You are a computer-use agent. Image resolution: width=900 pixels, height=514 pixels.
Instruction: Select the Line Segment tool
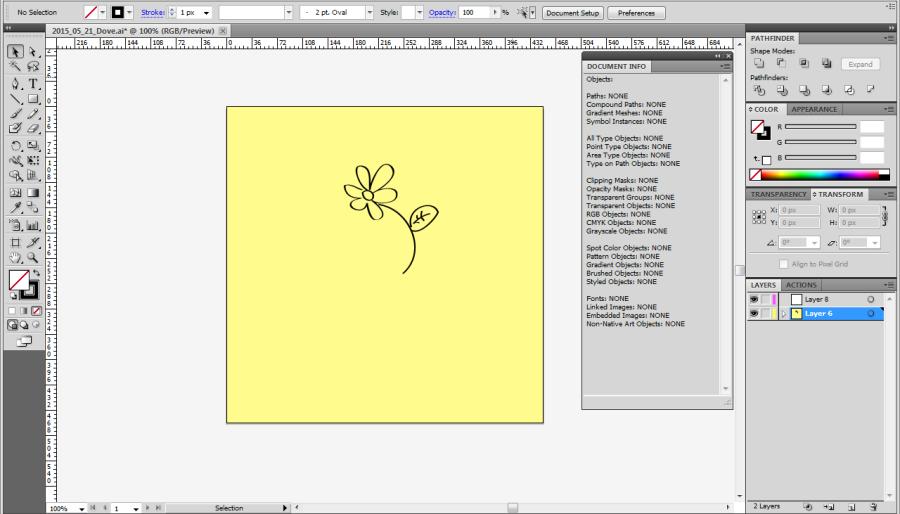(15, 99)
